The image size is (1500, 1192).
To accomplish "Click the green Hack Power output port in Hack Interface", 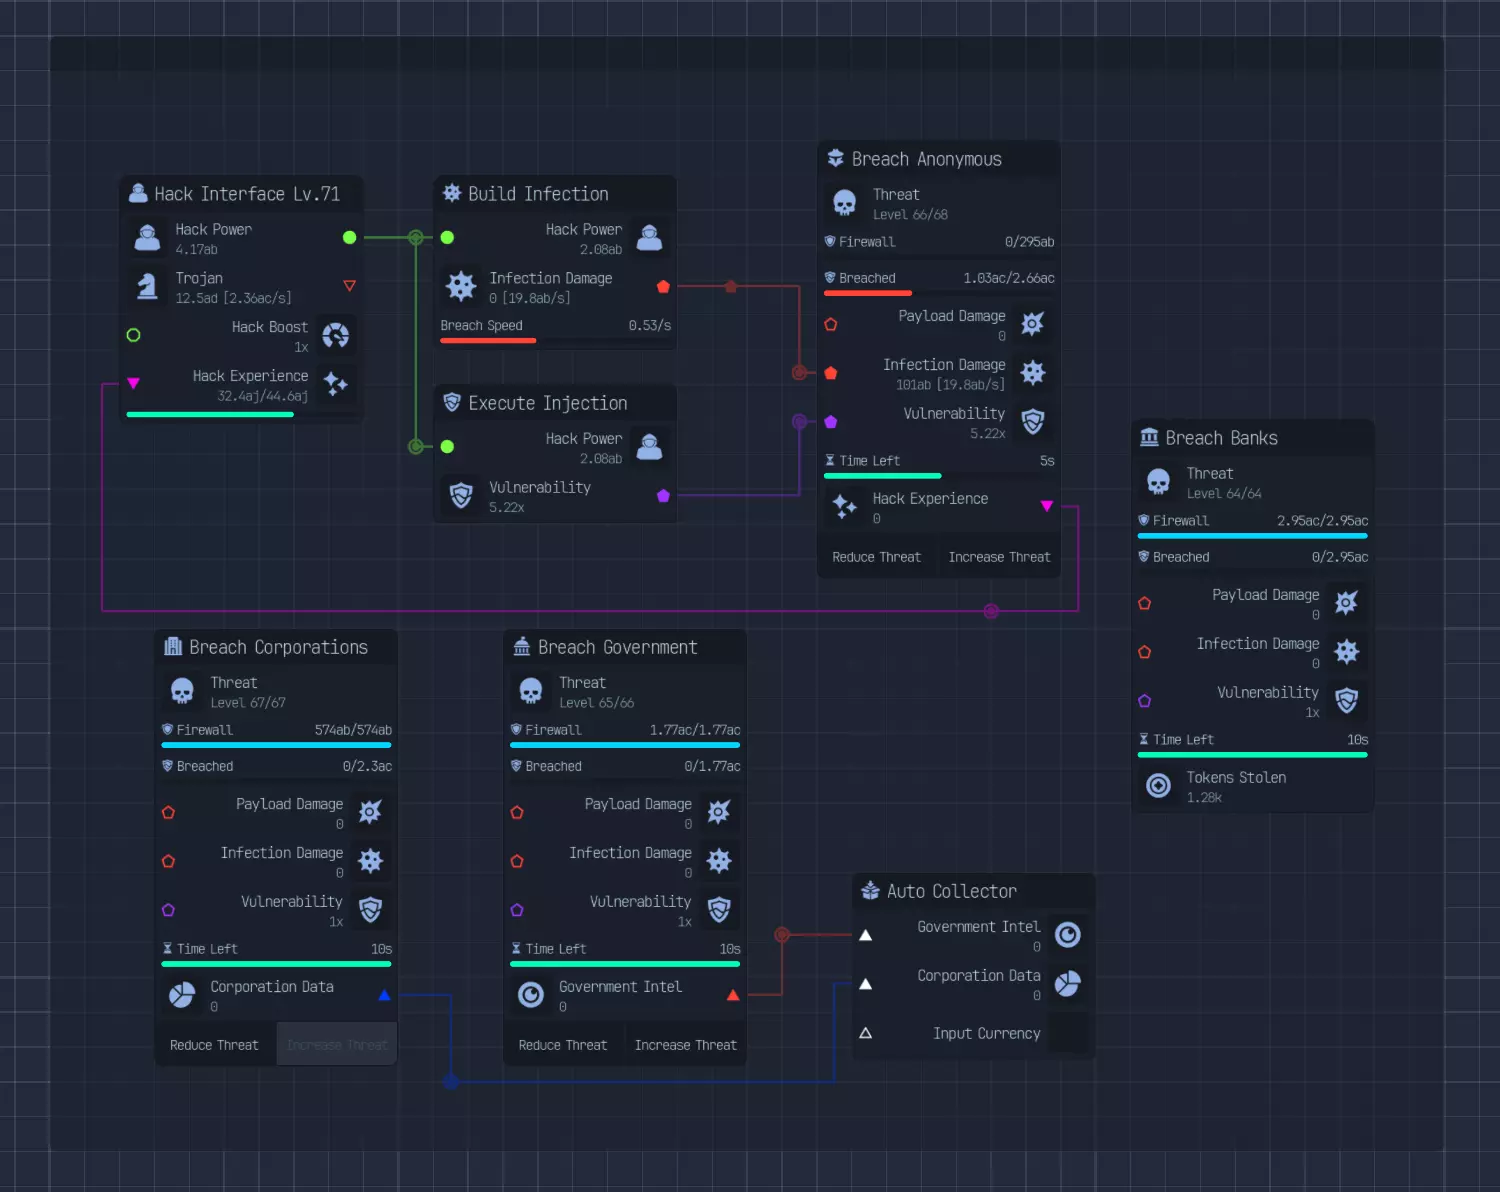I will 350,238.
